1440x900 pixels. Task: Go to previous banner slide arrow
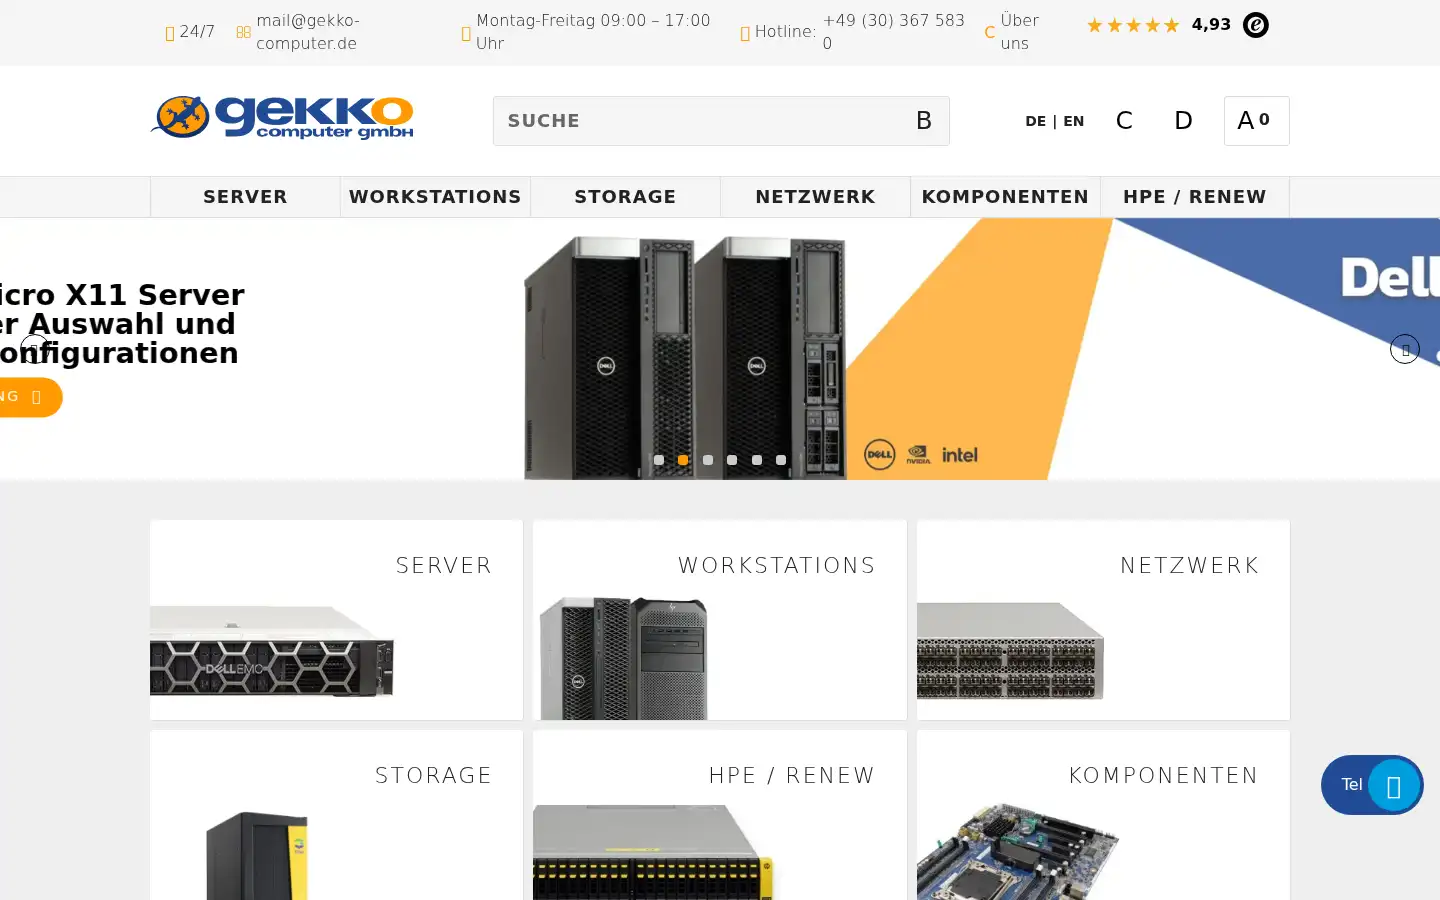(x=35, y=349)
